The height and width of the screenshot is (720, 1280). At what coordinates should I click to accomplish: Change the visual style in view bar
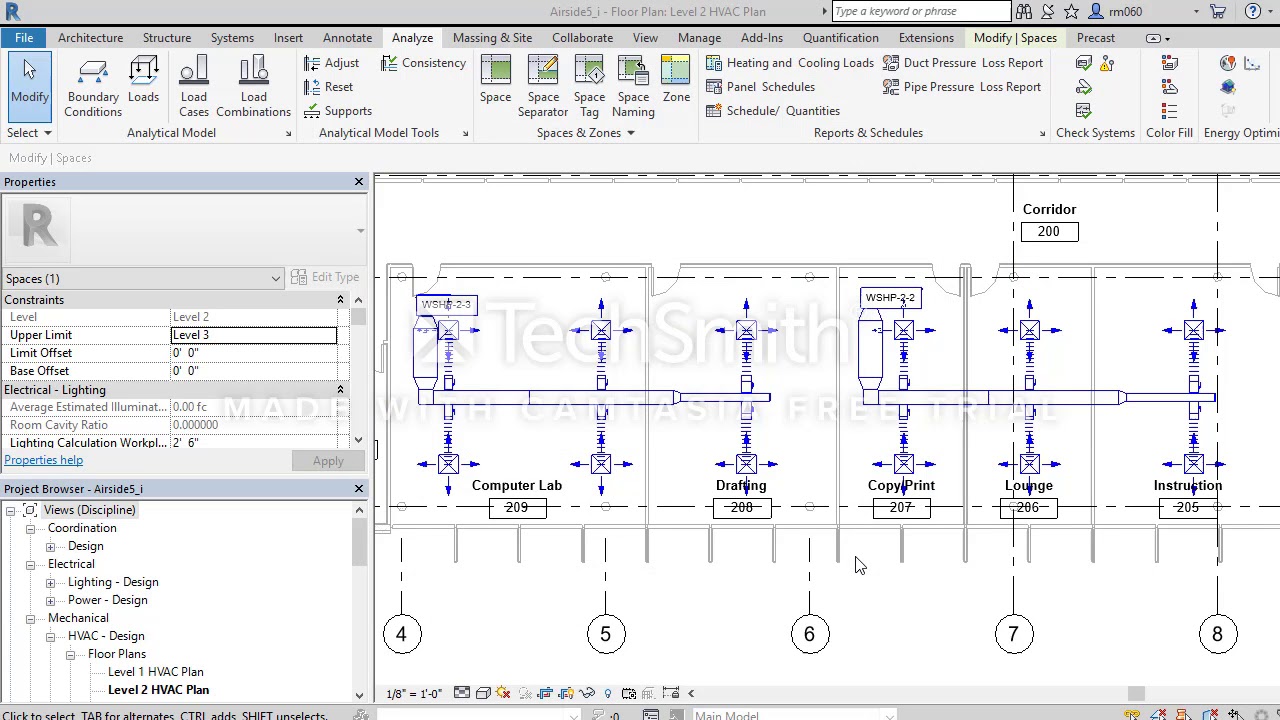pyautogui.click(x=482, y=693)
